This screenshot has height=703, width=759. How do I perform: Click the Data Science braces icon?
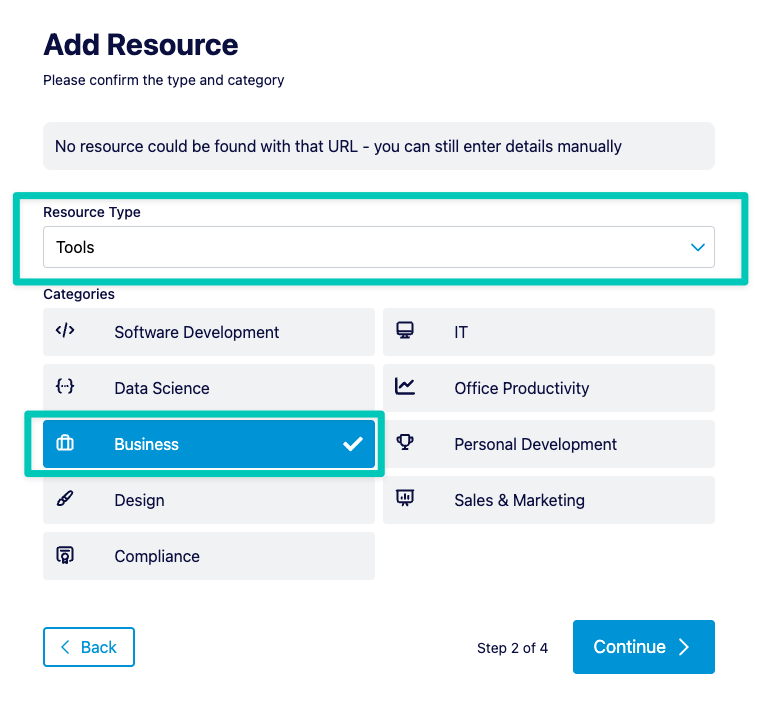click(65, 386)
